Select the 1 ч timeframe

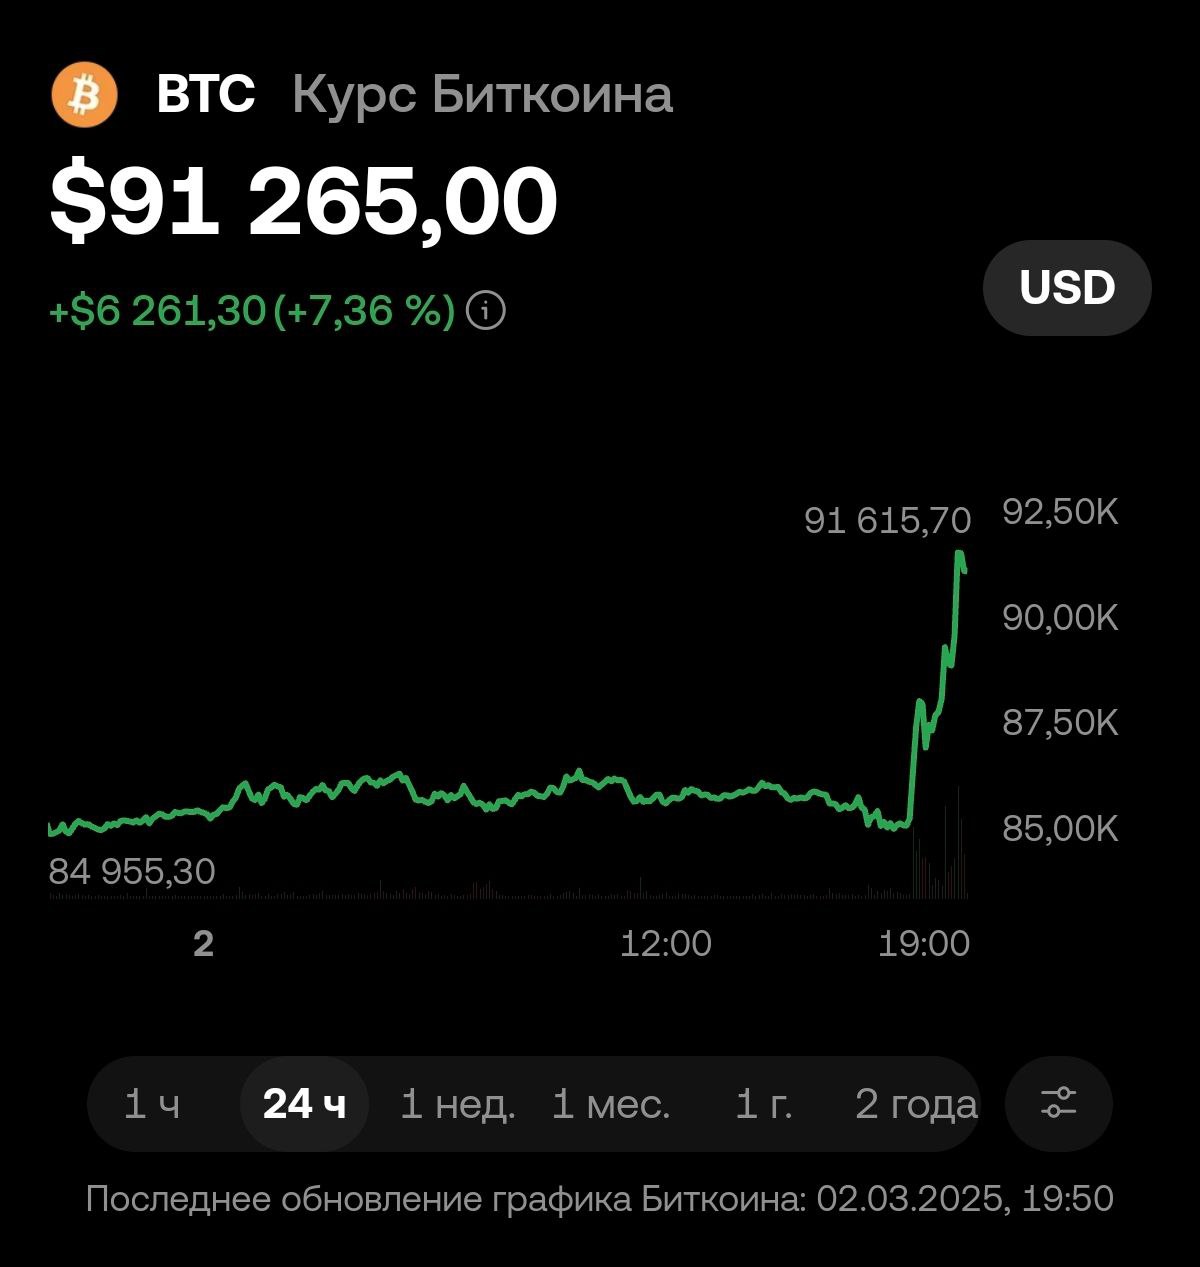click(152, 1104)
